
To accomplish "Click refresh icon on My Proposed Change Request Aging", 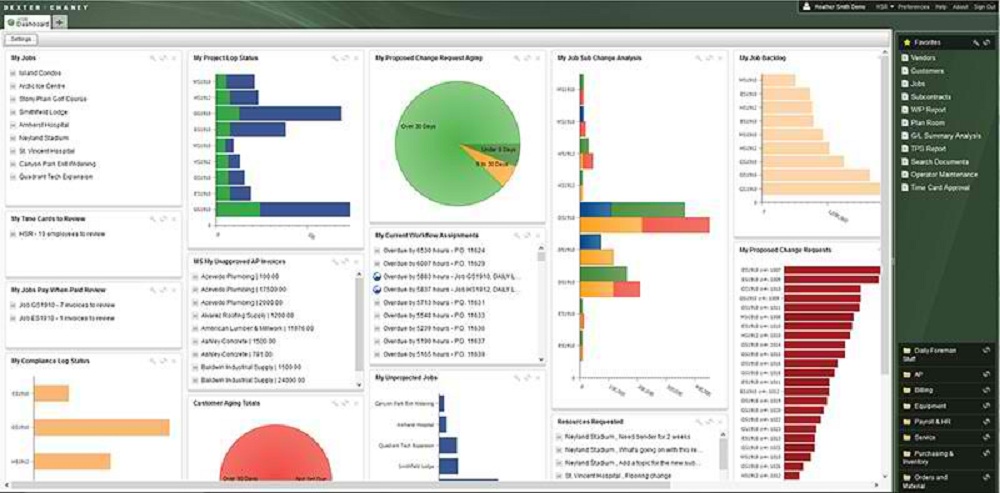I will [527, 58].
